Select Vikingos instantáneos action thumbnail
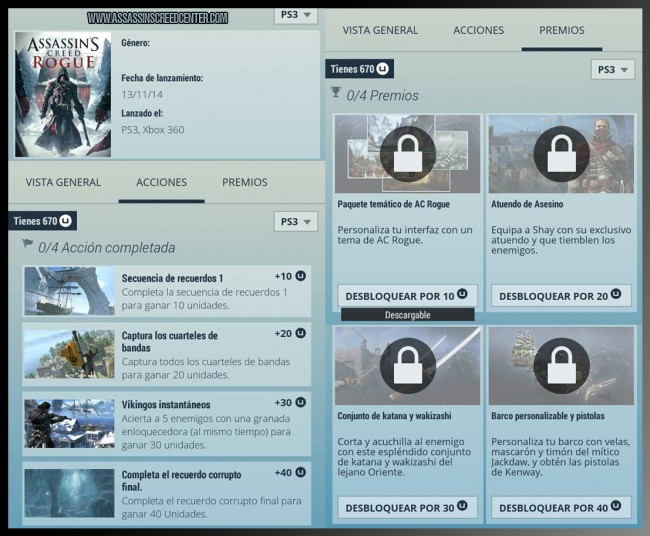This screenshot has height=536, width=650. 69,423
